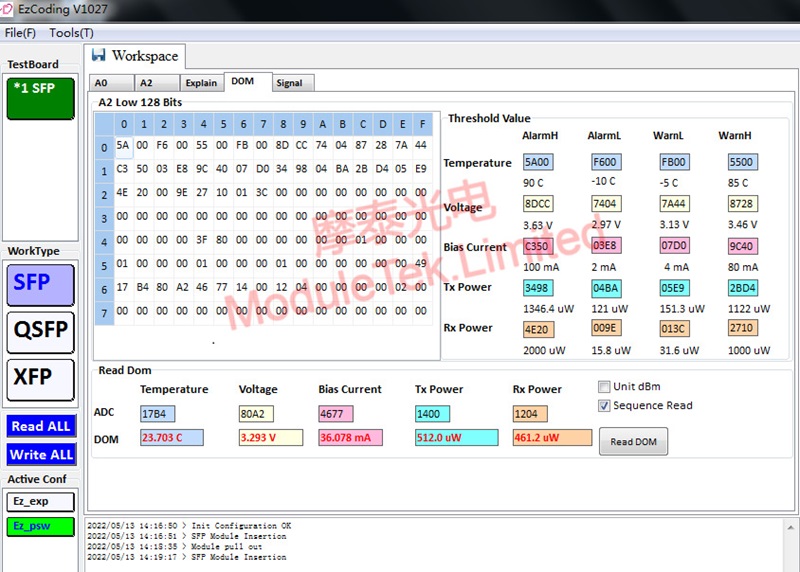This screenshot has height=572, width=800.
Task: Switch to the A0 tab
Action: (112, 83)
